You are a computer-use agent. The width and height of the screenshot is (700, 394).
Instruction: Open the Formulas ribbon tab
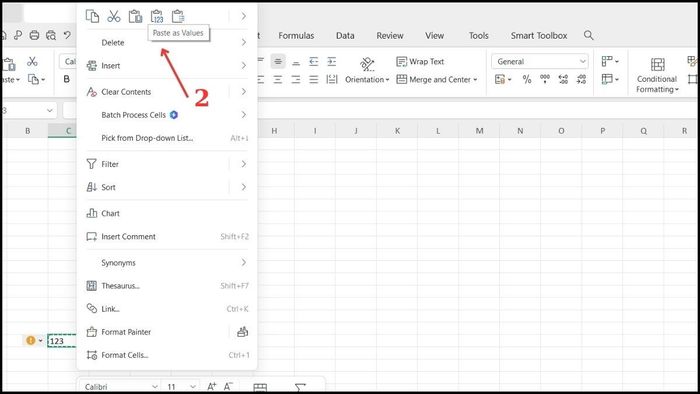[296, 36]
